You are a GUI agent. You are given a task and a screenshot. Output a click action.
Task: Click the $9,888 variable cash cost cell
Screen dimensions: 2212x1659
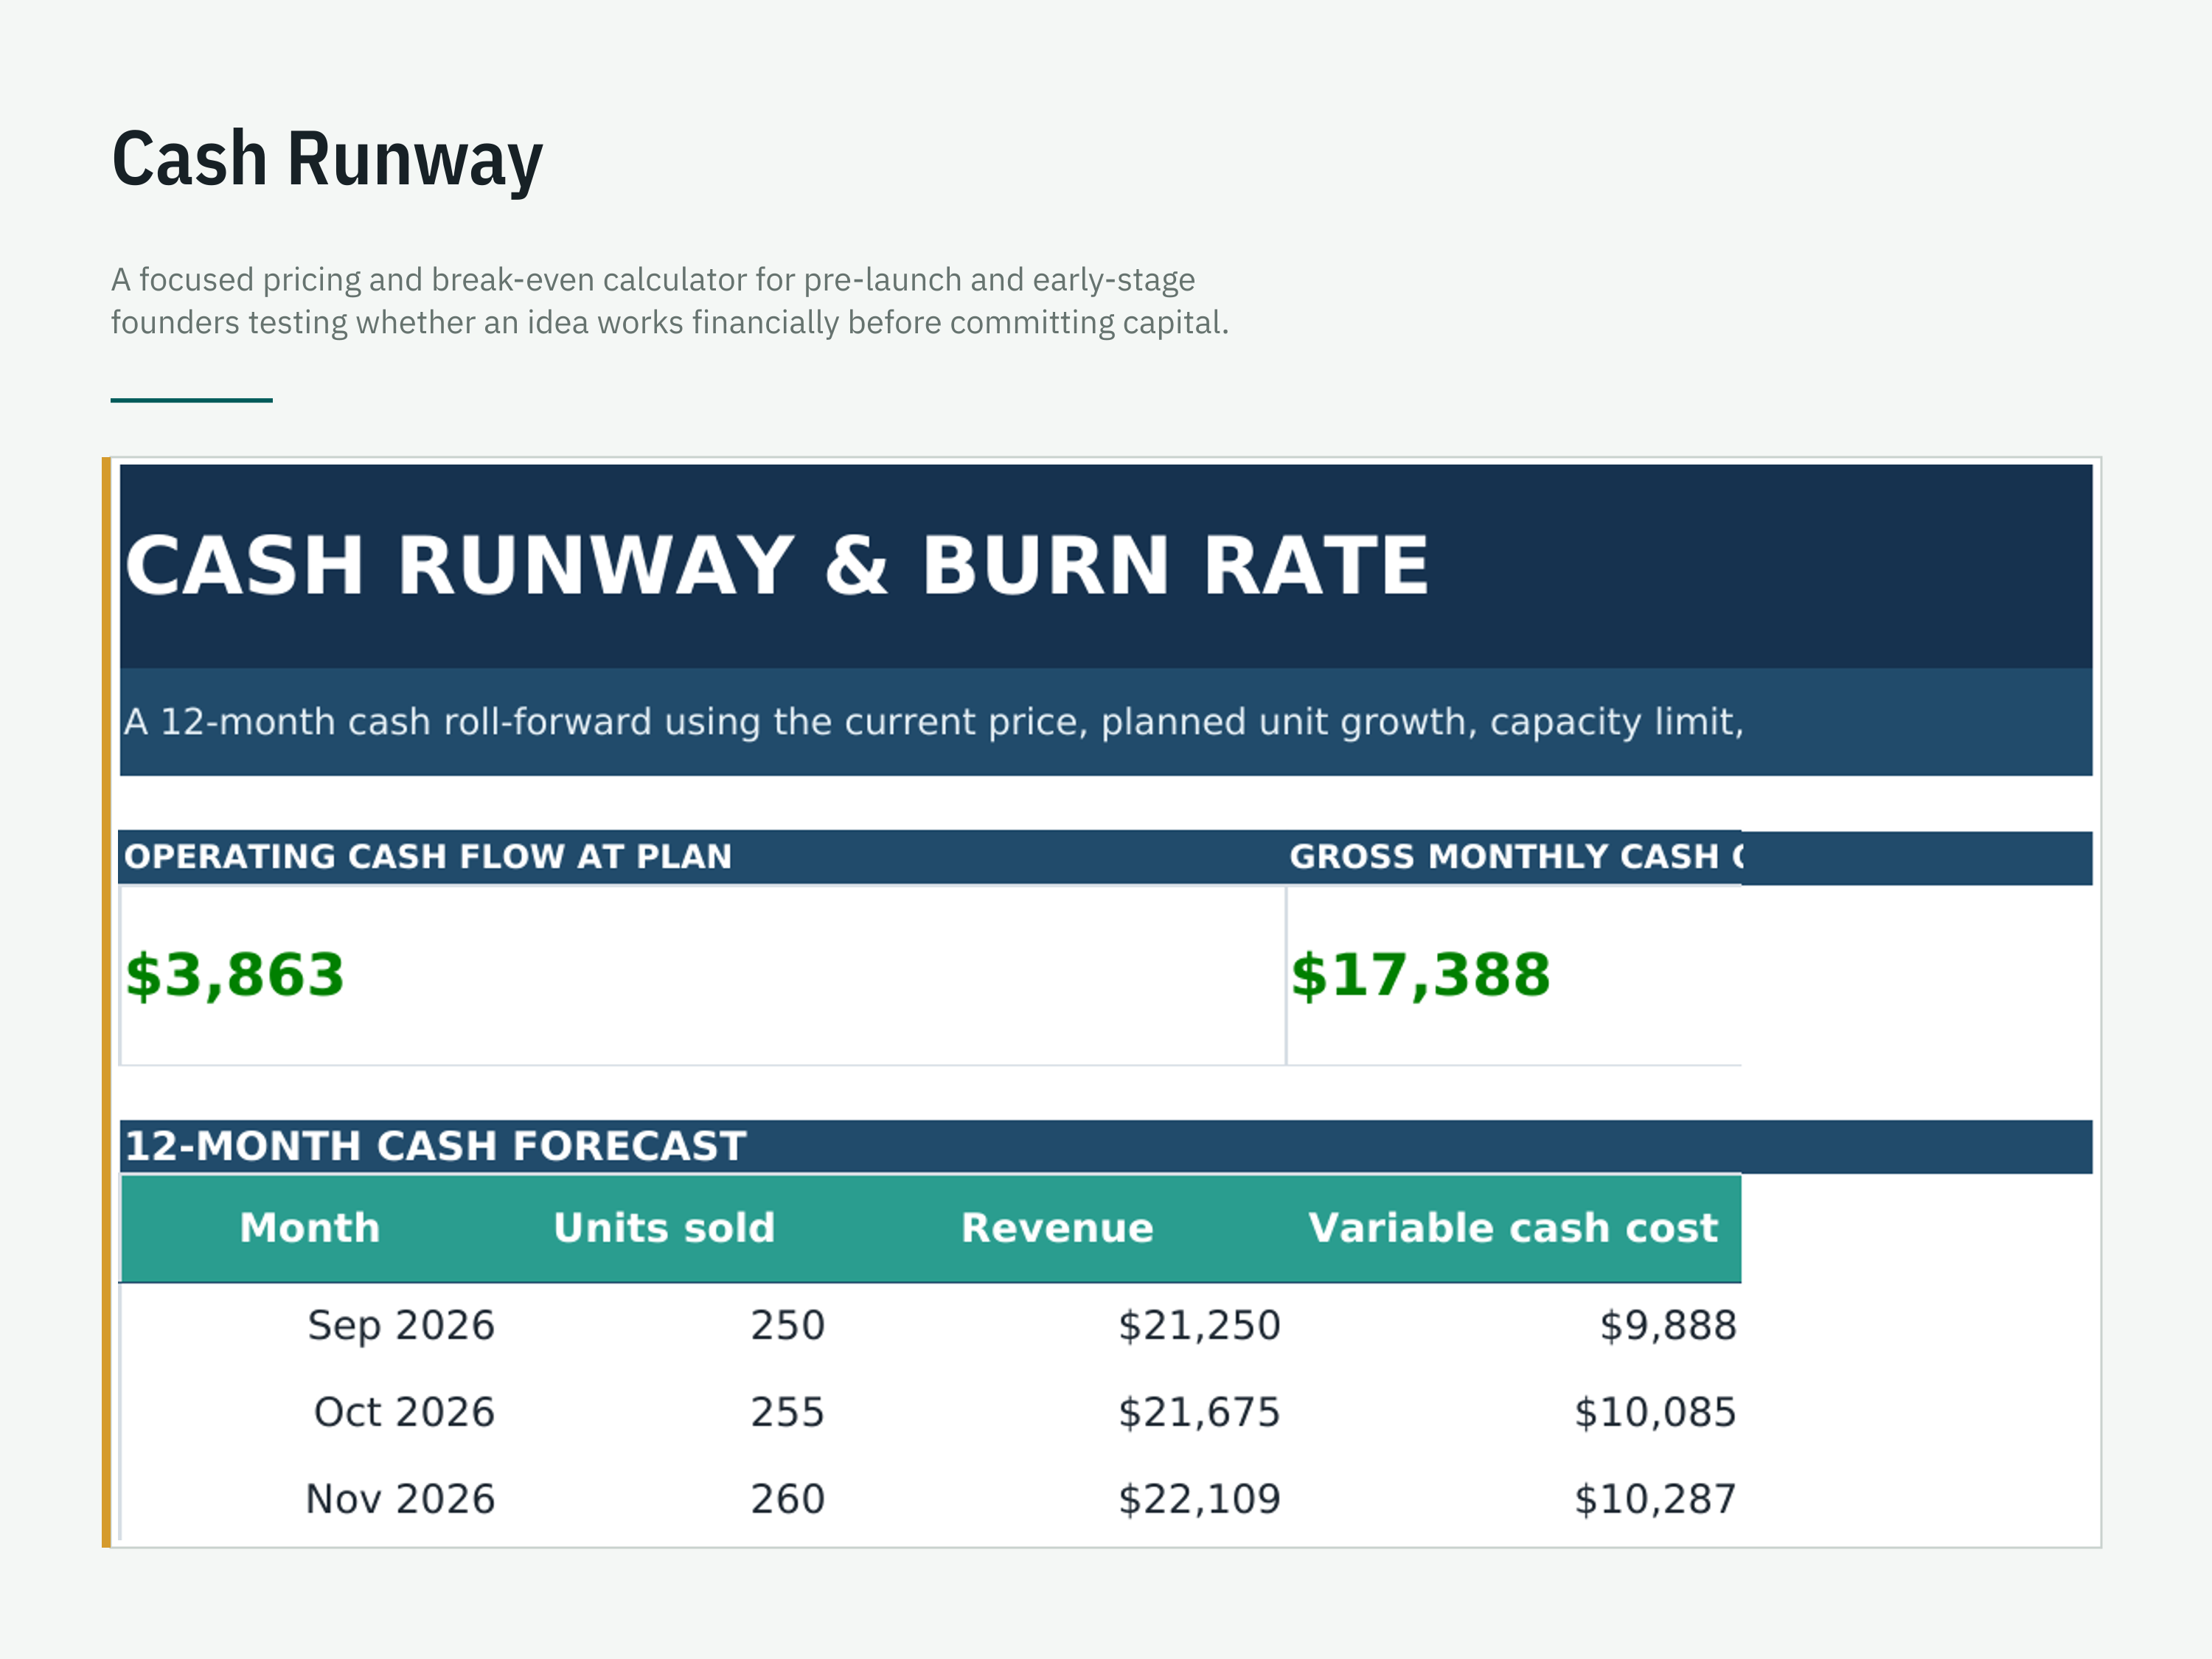(x=1668, y=1326)
